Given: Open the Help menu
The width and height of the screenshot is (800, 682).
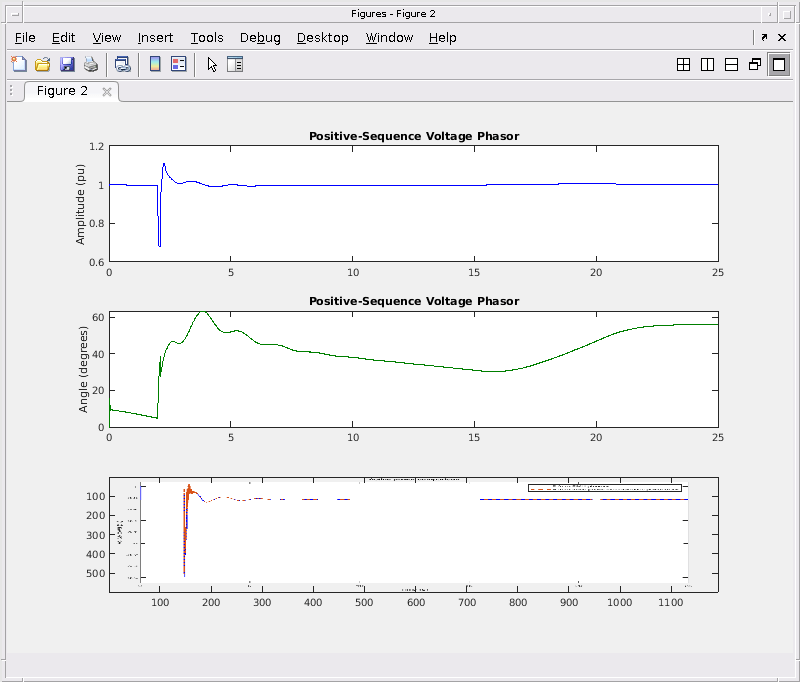Looking at the screenshot, I should [x=442, y=38].
